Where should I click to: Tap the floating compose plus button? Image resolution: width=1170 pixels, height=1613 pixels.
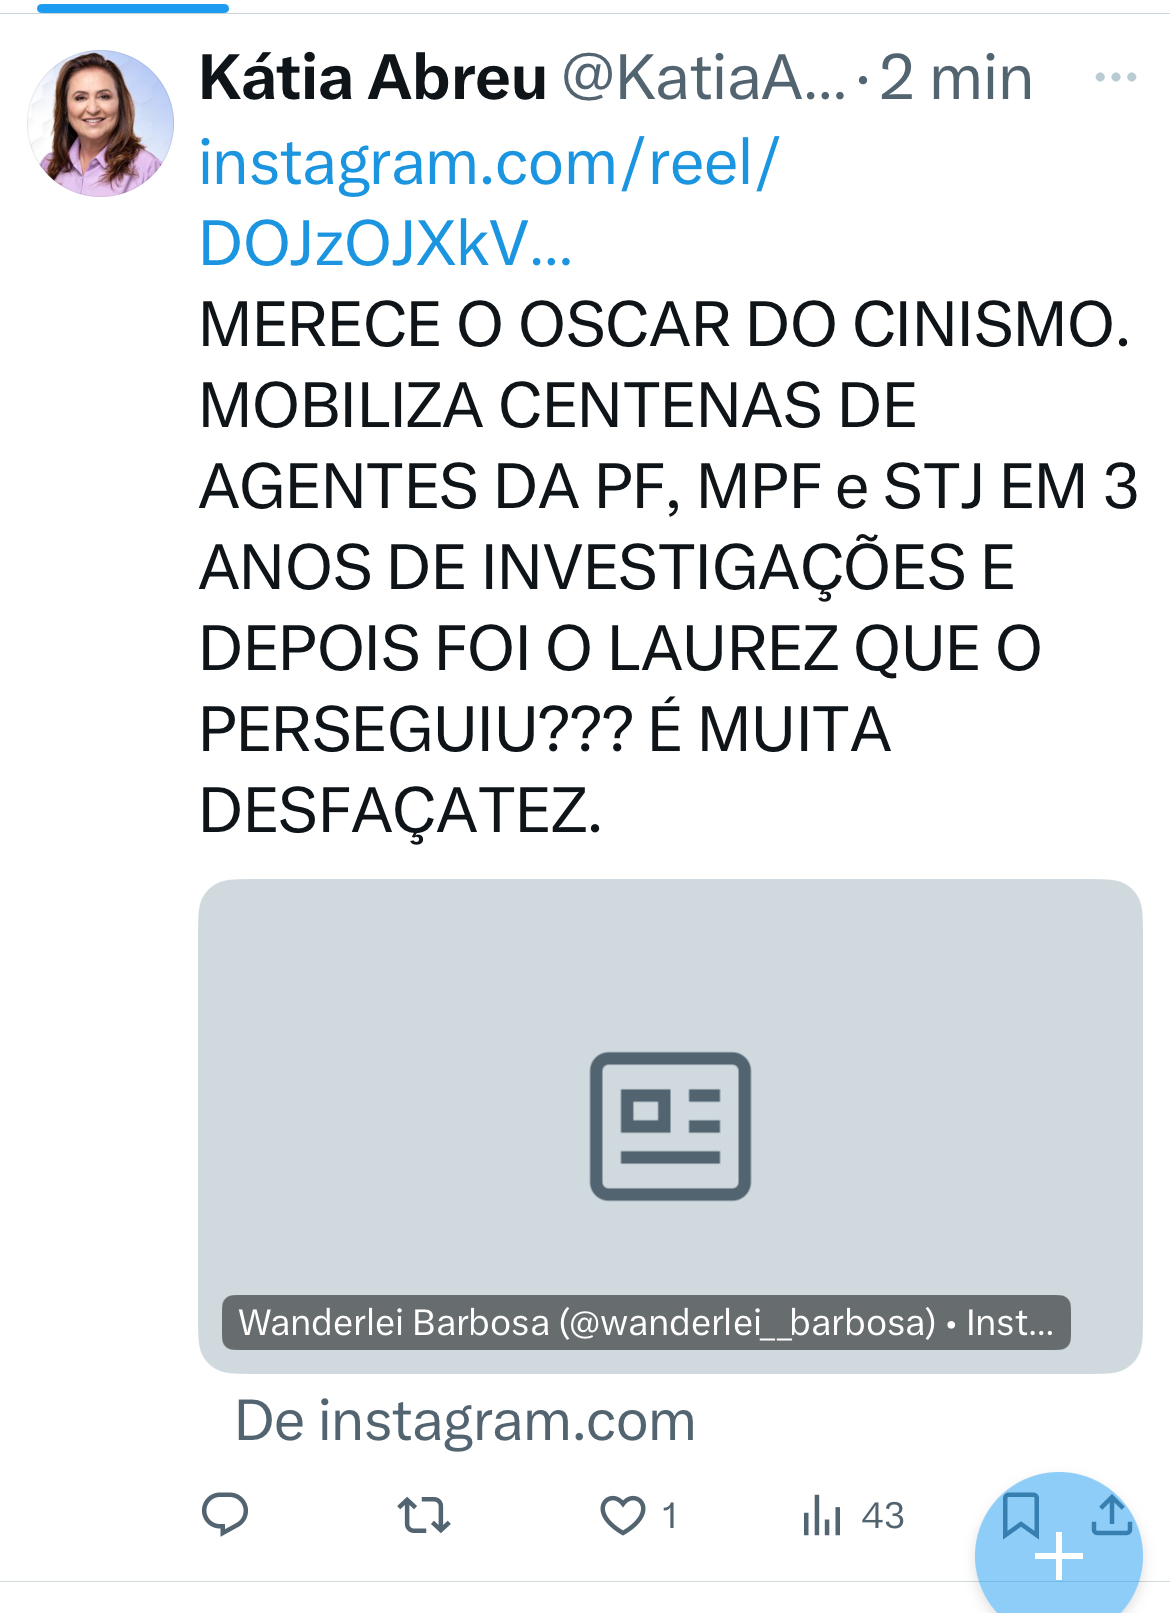click(1058, 1555)
